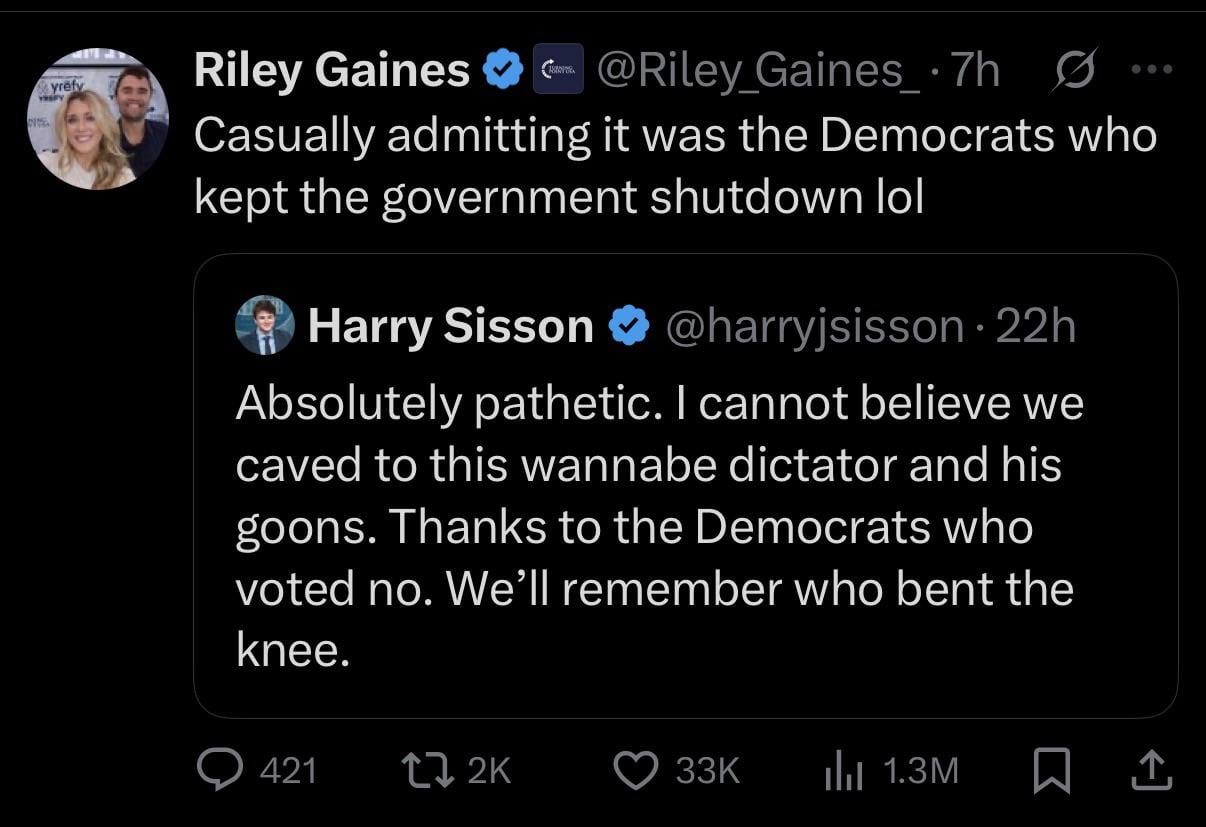Click Harry Sisson's small avatar in quoted post
The height and width of the screenshot is (827, 1206).
click(265, 327)
